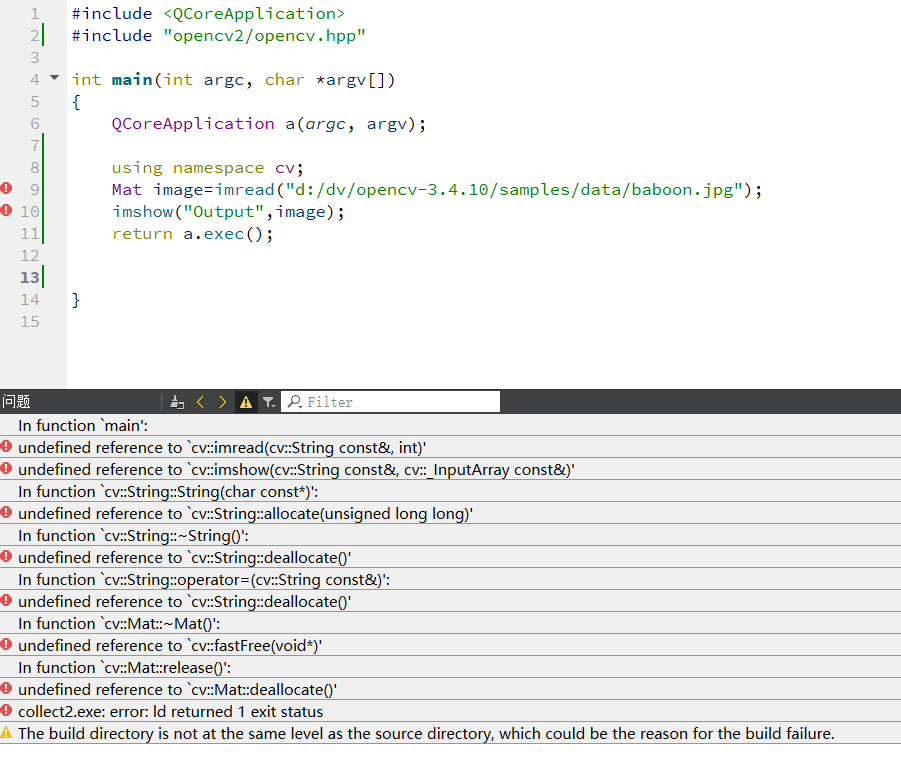The image size is (901, 771).
Task: Click 'In function cv::String::operator=' row
Action: (x=450, y=580)
